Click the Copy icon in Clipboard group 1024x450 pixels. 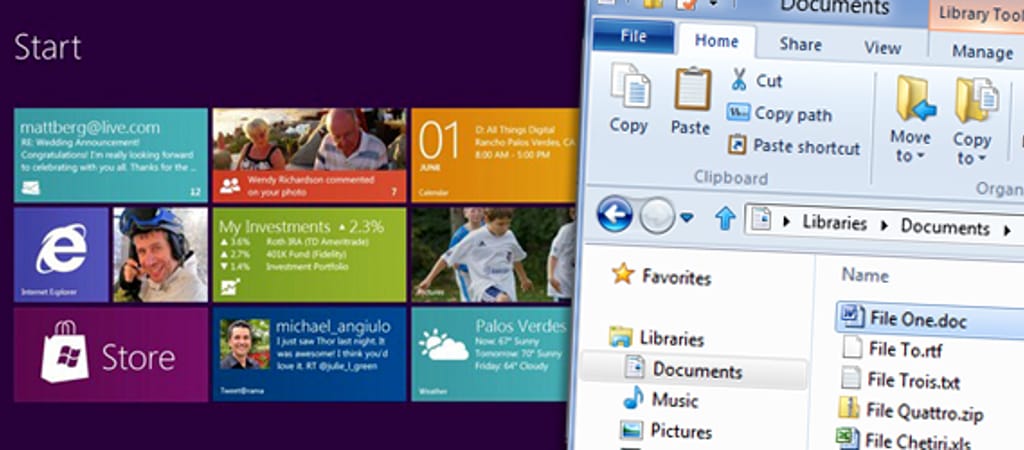click(x=629, y=98)
